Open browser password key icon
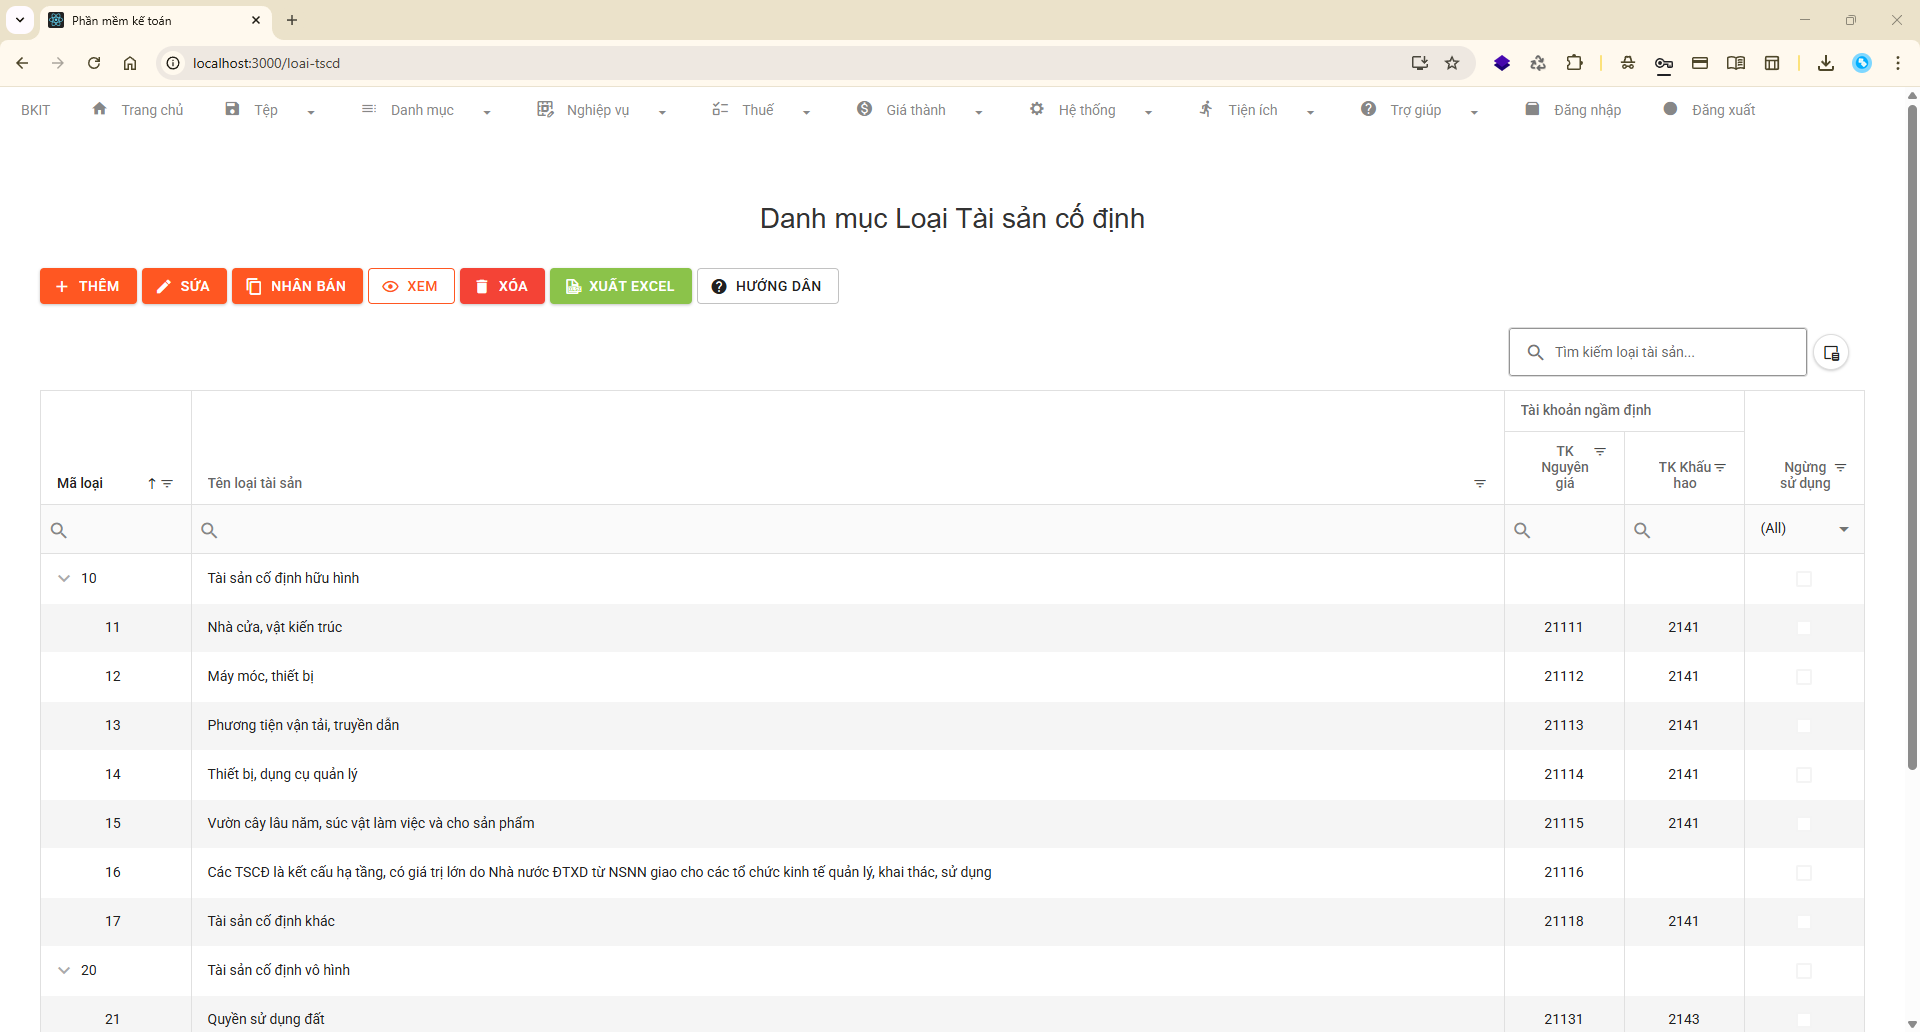This screenshot has height=1032, width=1920. coord(1664,63)
